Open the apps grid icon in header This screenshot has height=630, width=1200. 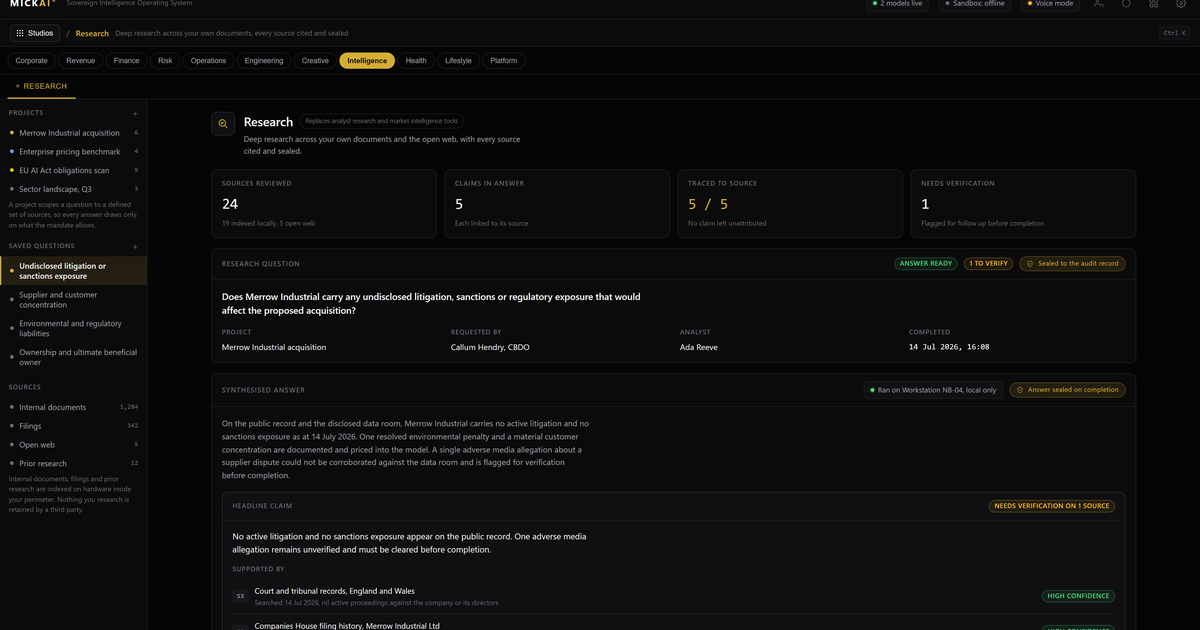[x=1154, y=4]
